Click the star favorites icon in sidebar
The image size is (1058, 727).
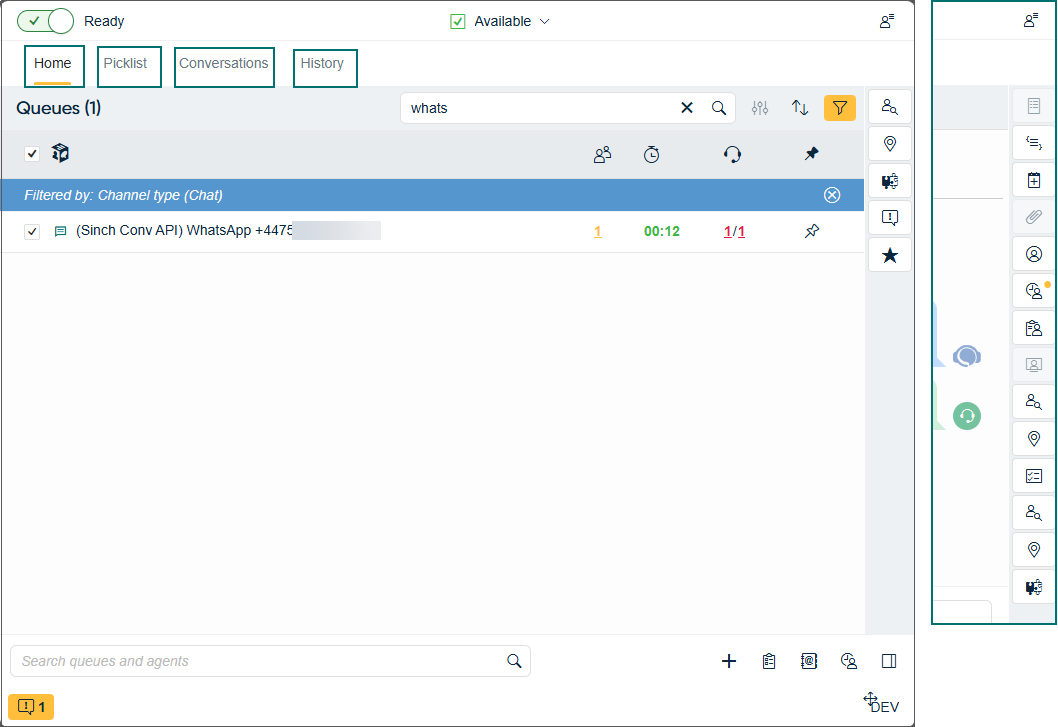click(889, 256)
